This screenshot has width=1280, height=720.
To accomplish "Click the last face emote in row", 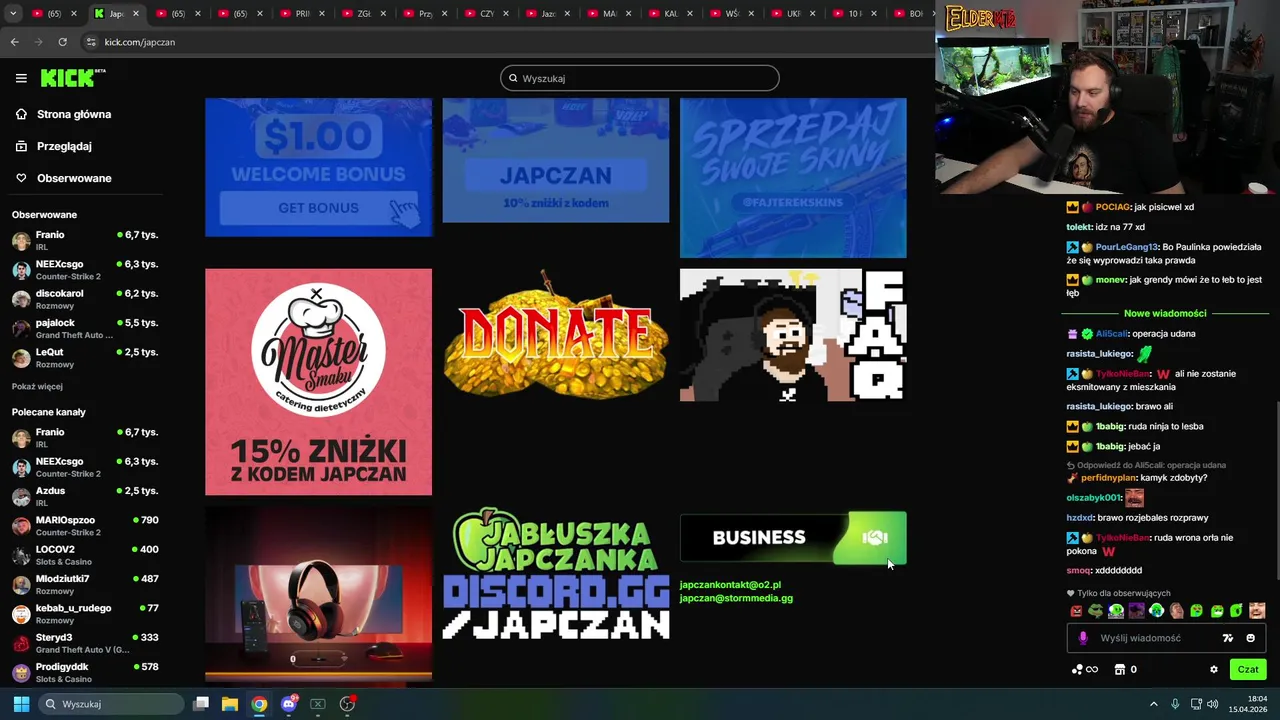I will (x=1257, y=611).
